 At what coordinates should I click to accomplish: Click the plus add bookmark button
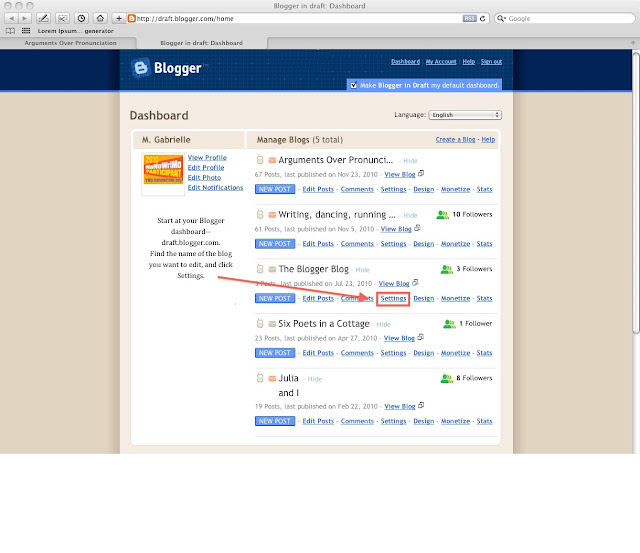point(119,18)
